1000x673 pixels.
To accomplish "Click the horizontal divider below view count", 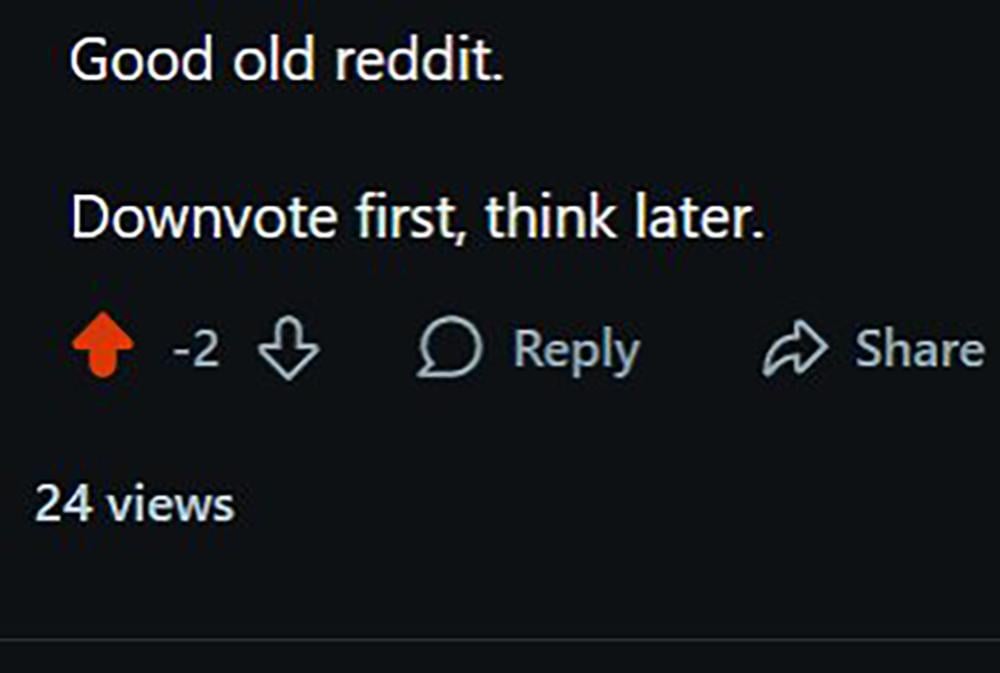I will coord(500,639).
